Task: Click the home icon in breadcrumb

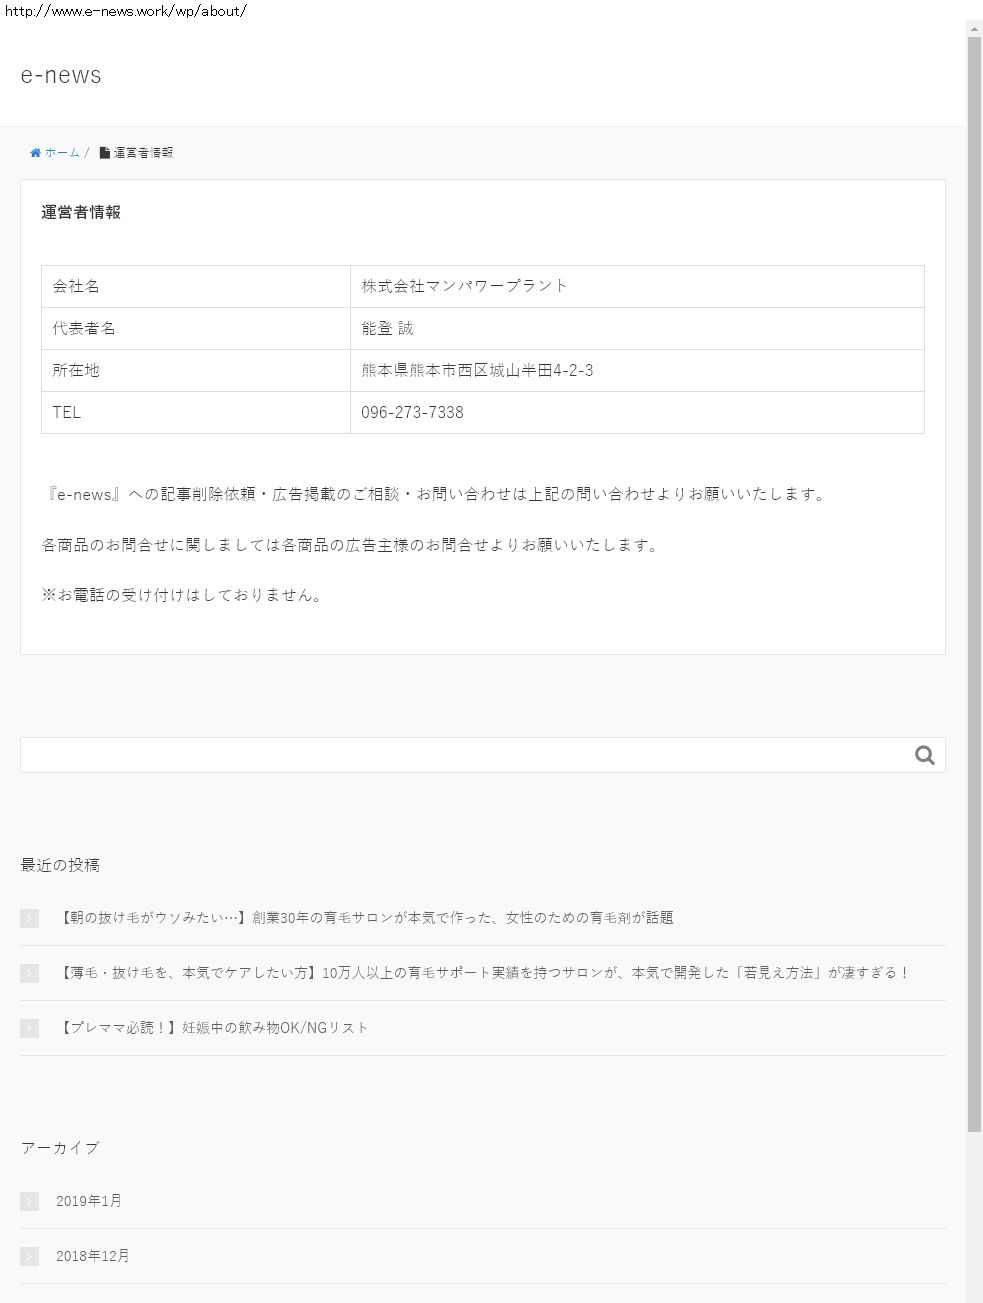Action: [35, 153]
